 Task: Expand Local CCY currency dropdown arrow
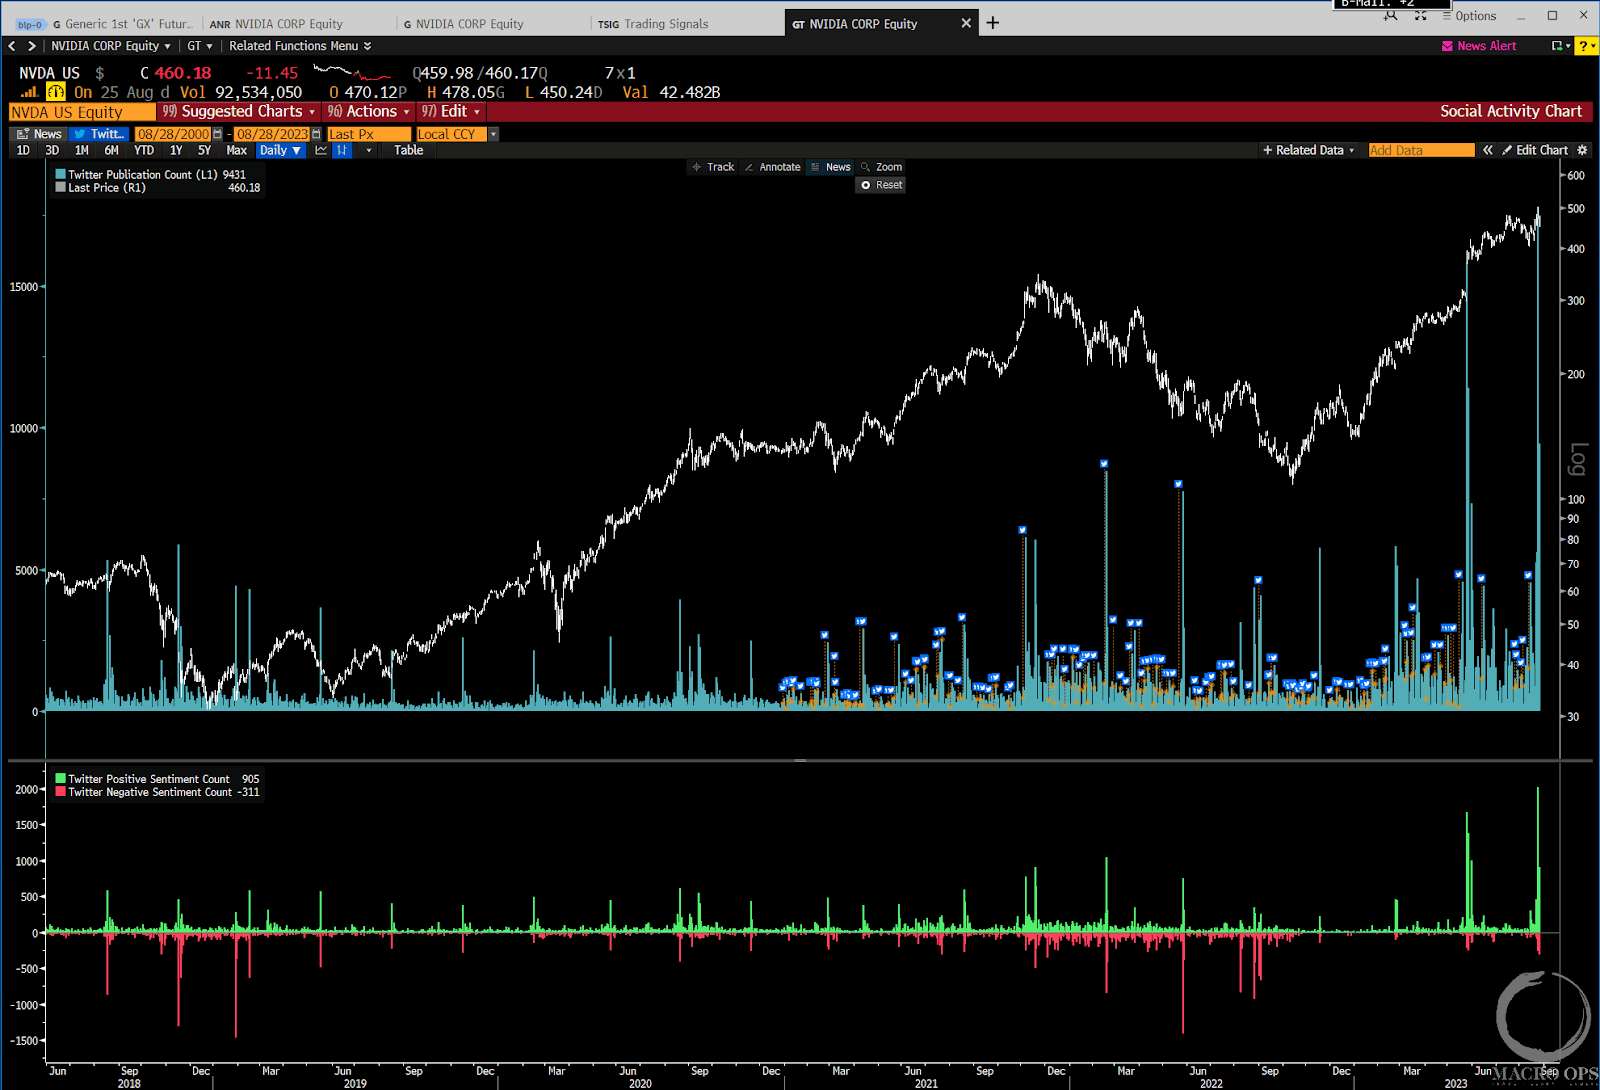point(493,134)
